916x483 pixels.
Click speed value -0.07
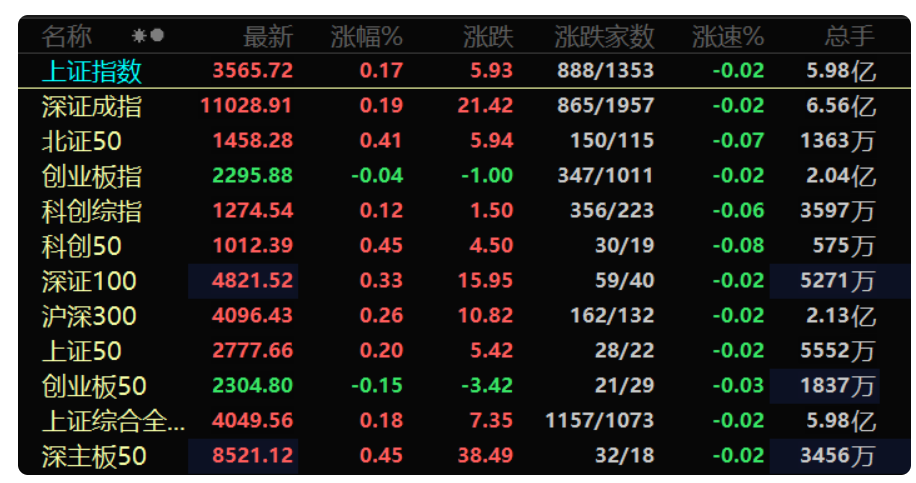[738, 141]
